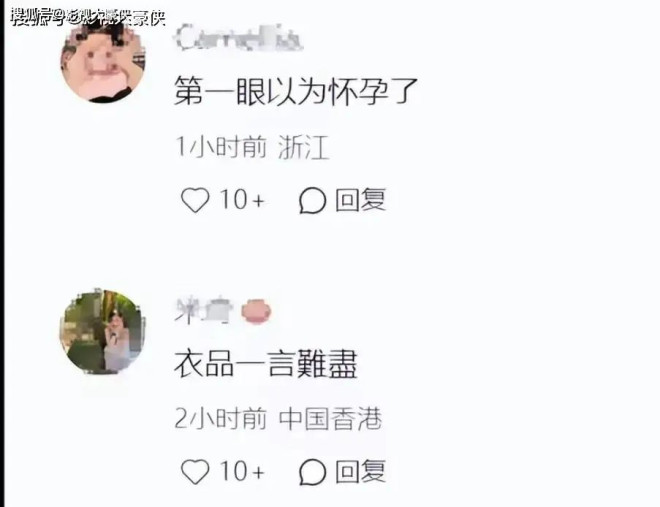Tap the 10+ like count on the first comment
This screenshot has height=507, width=660.
(242, 200)
